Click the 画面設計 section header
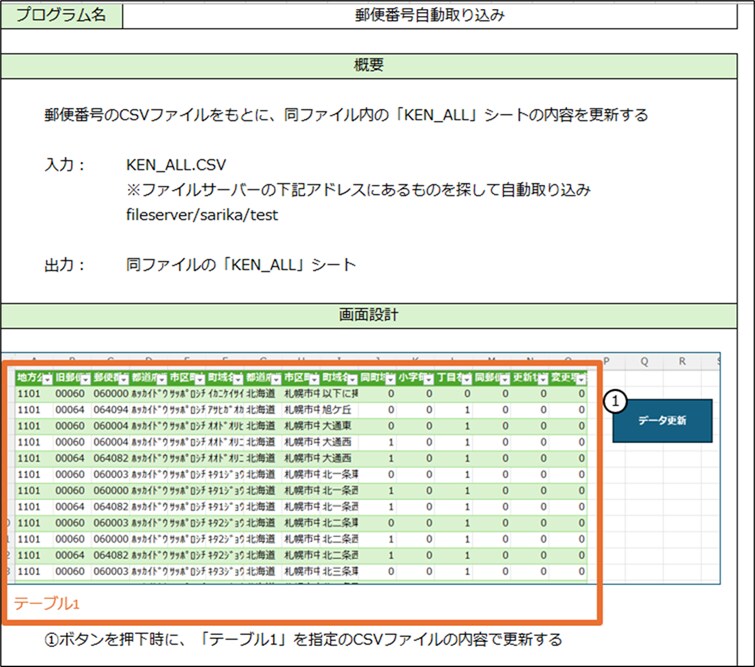The width and height of the screenshot is (755, 667). [369, 315]
